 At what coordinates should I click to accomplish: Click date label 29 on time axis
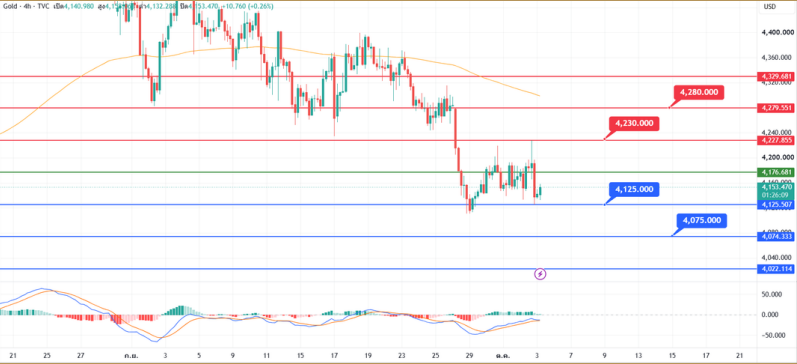469,355
